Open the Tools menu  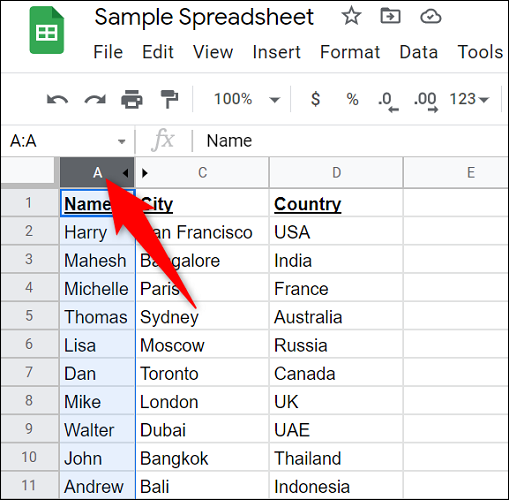pos(480,52)
